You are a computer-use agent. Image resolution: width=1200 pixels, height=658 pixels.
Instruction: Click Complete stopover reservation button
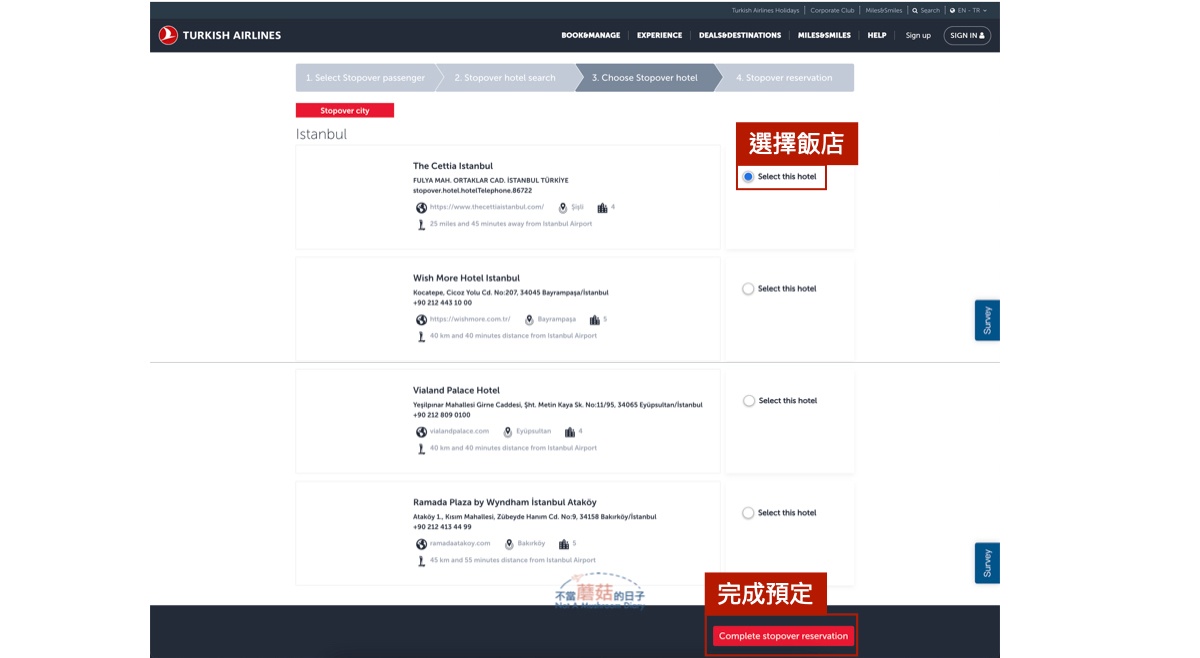(x=783, y=636)
